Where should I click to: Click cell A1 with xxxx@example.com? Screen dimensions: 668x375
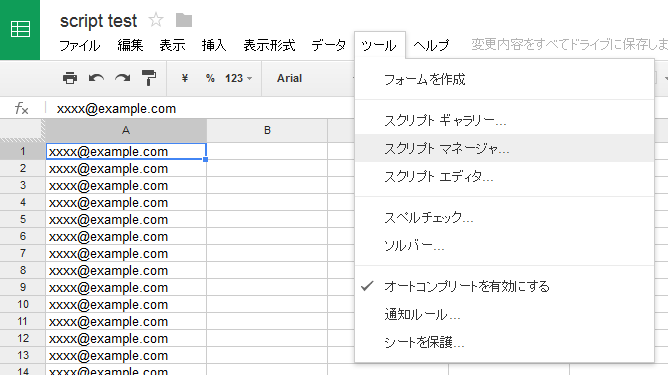(126, 151)
